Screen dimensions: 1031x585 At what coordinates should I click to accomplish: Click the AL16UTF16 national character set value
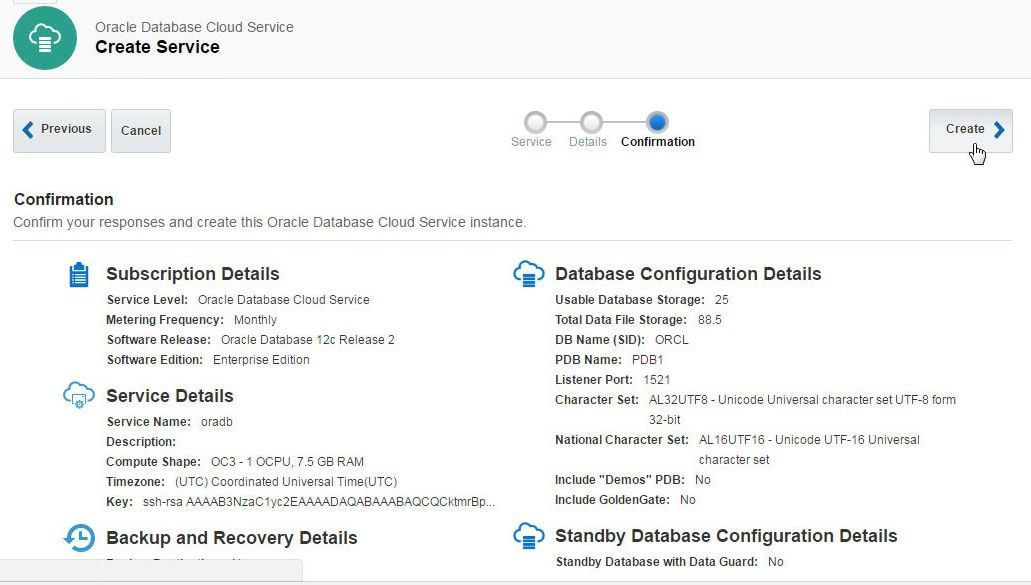coord(809,450)
